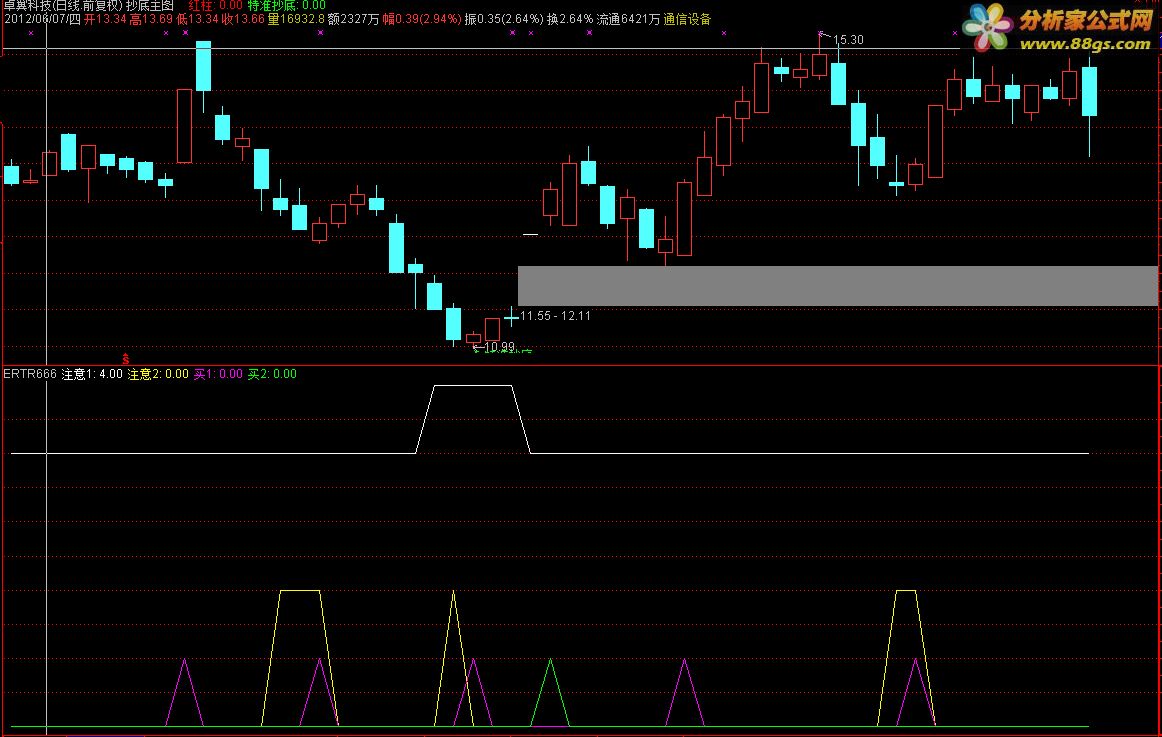
Task: Click the 特准抄底: 0.00 indicator value
Action: click(287, 5)
